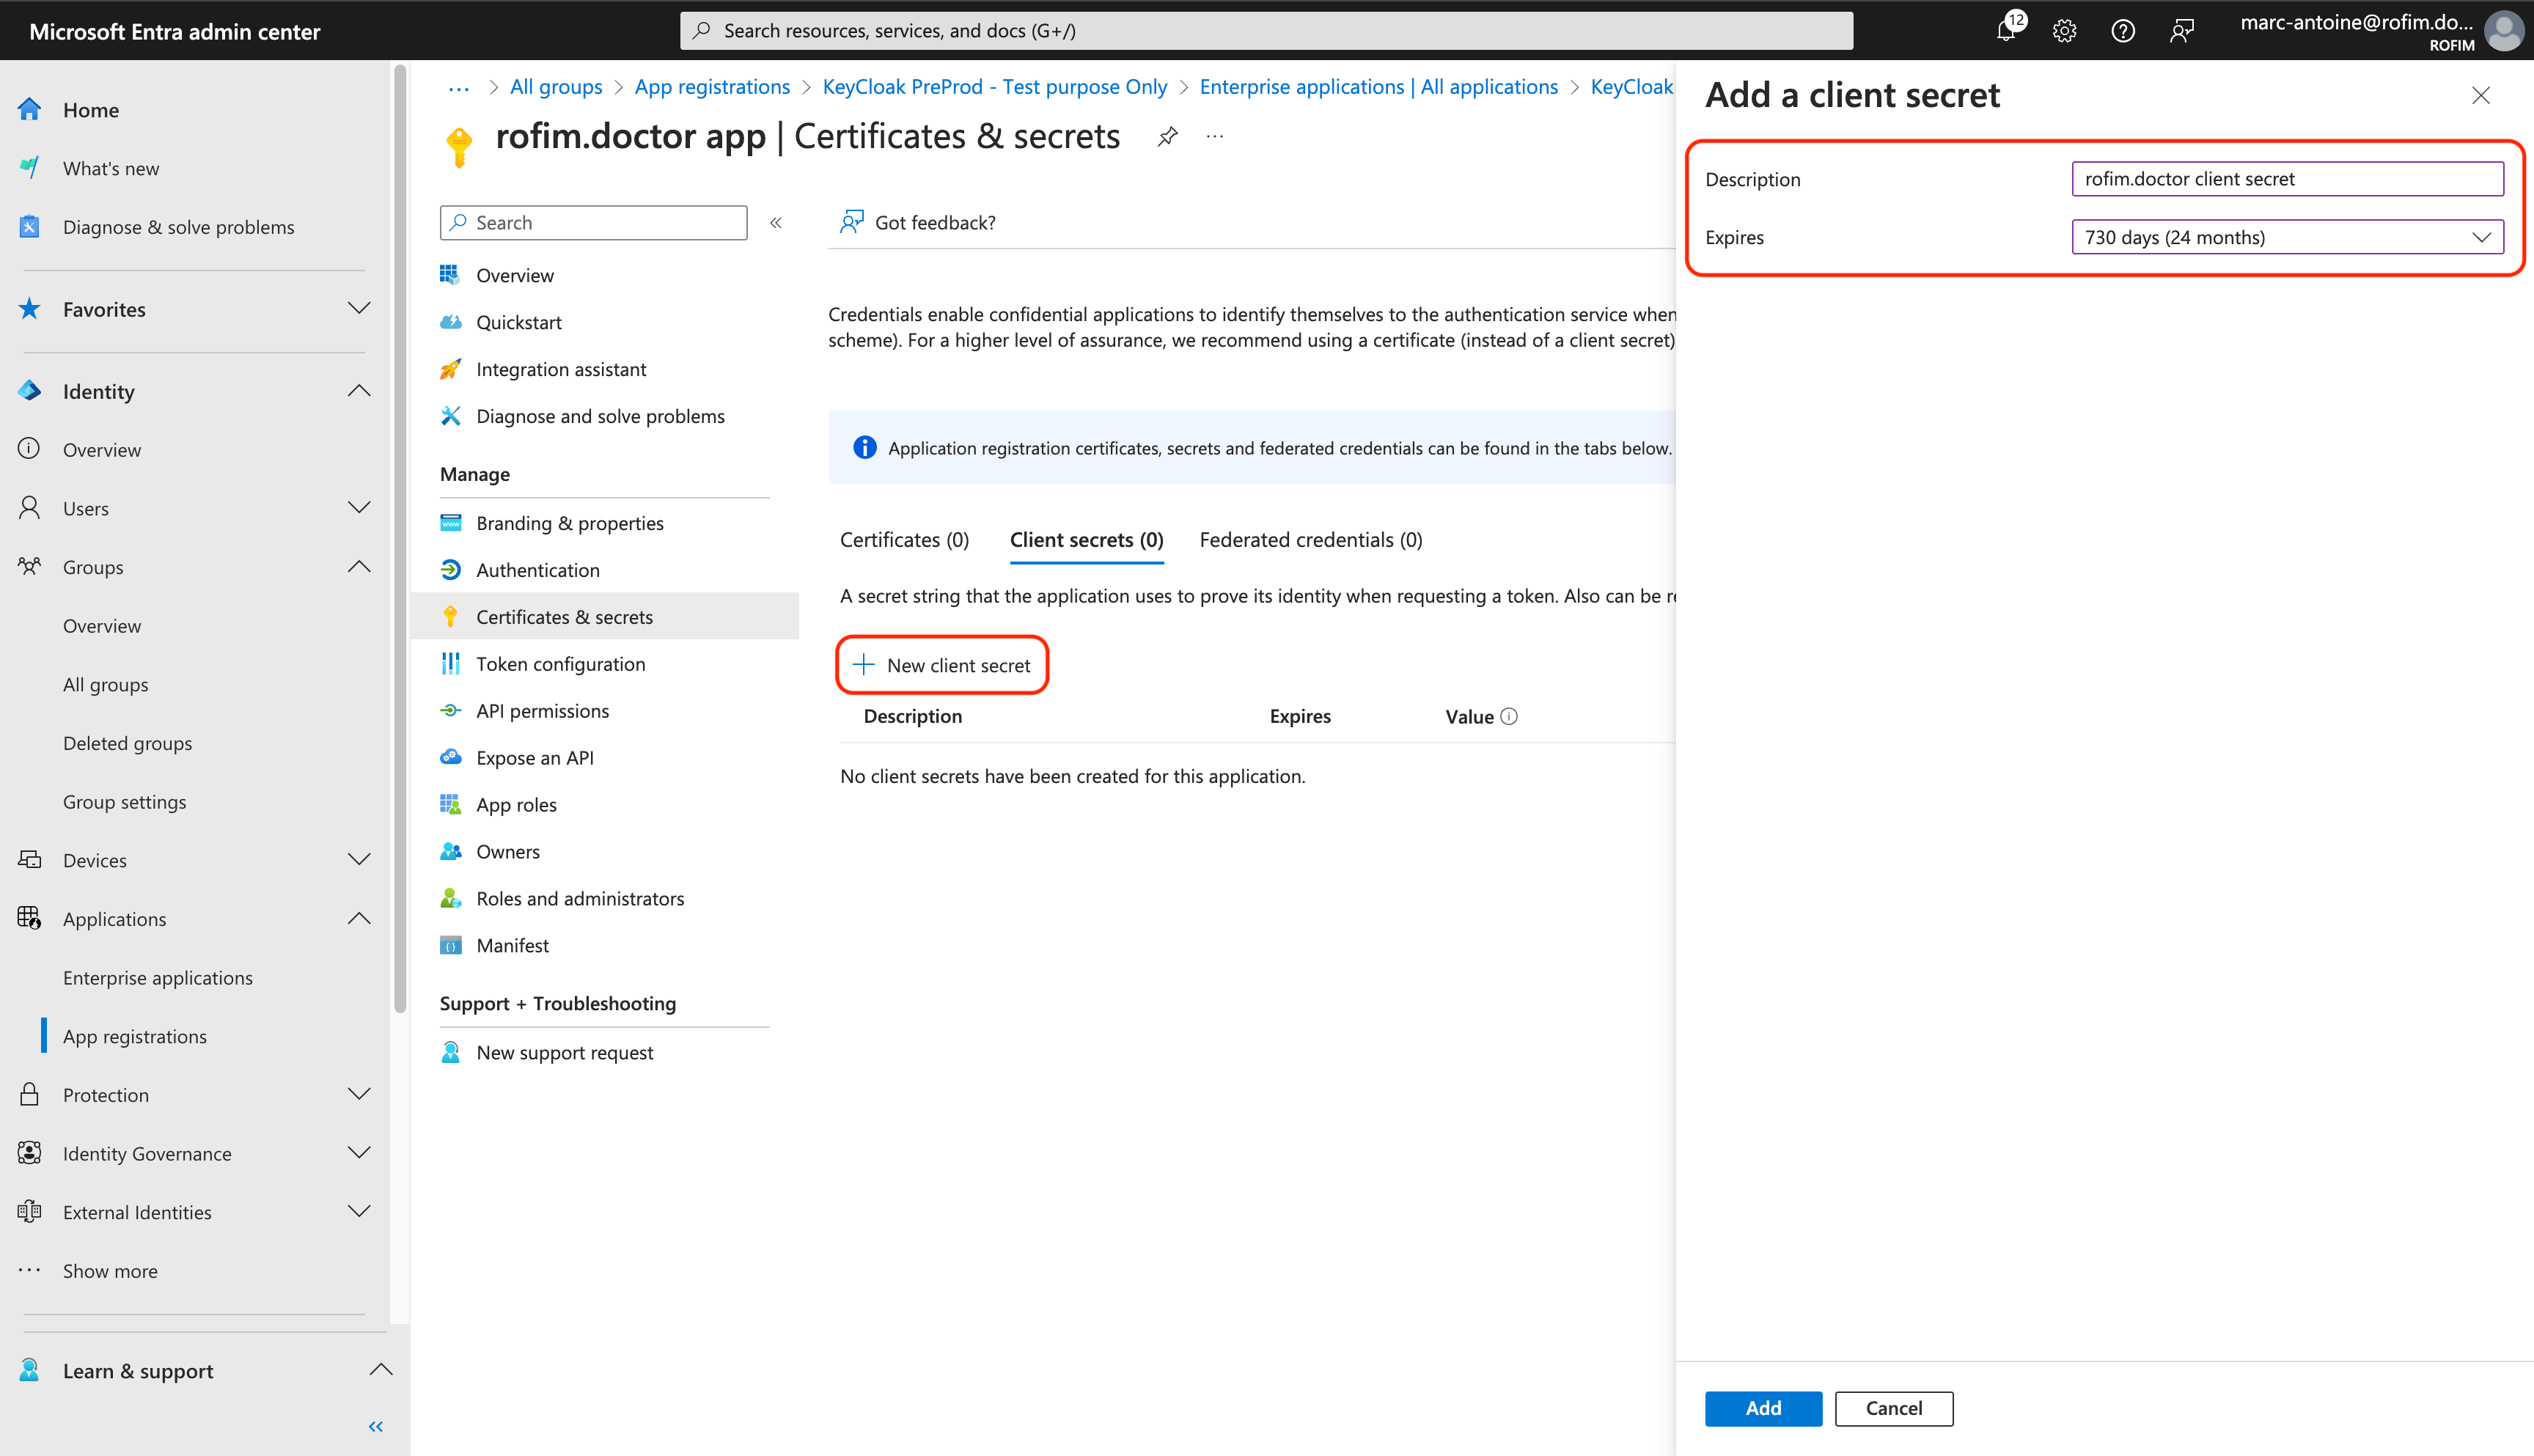Collapse the Identity section
The width and height of the screenshot is (2534, 1456).
(359, 391)
